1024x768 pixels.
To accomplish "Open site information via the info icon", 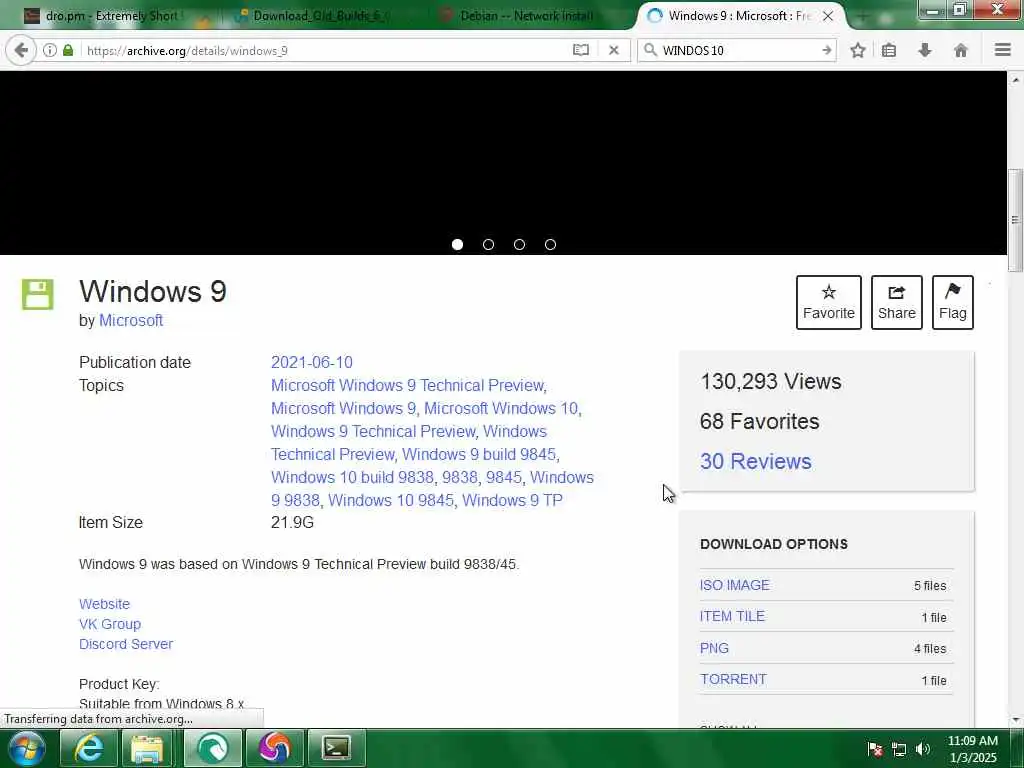I will (x=50, y=50).
